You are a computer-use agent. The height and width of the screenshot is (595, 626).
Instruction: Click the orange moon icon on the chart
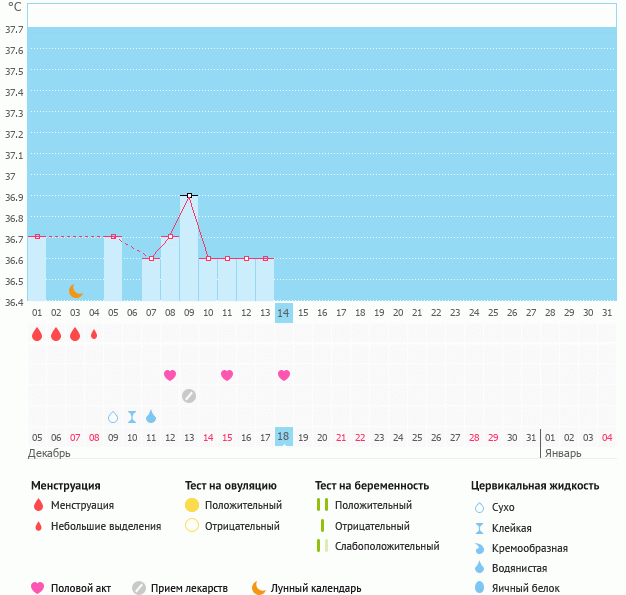click(76, 290)
